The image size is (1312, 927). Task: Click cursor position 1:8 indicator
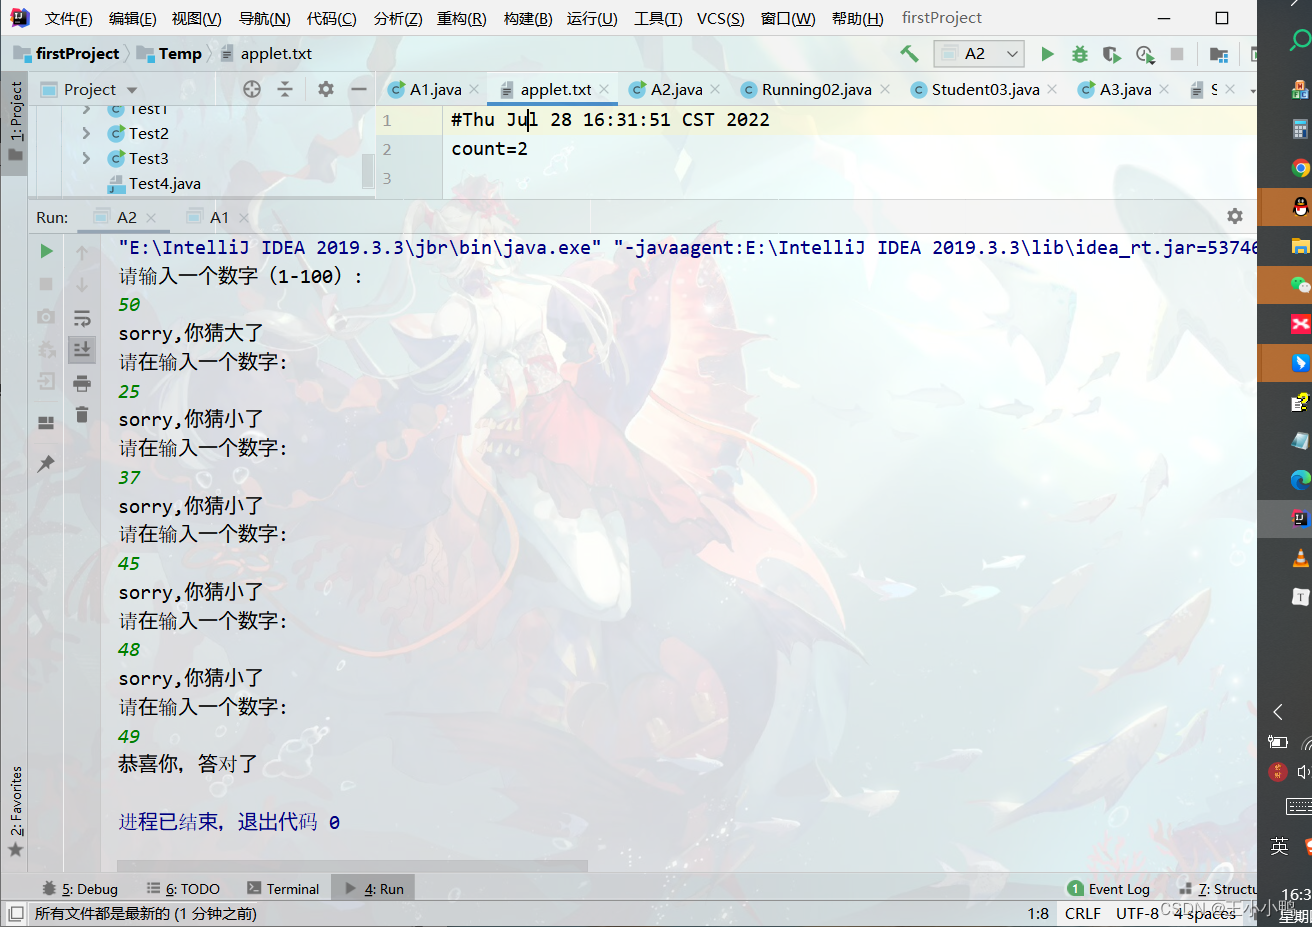point(1038,913)
